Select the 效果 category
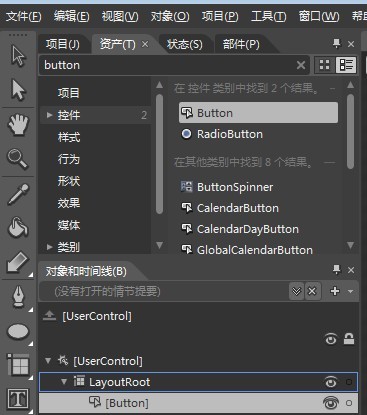The height and width of the screenshot is (415, 367). 69,203
